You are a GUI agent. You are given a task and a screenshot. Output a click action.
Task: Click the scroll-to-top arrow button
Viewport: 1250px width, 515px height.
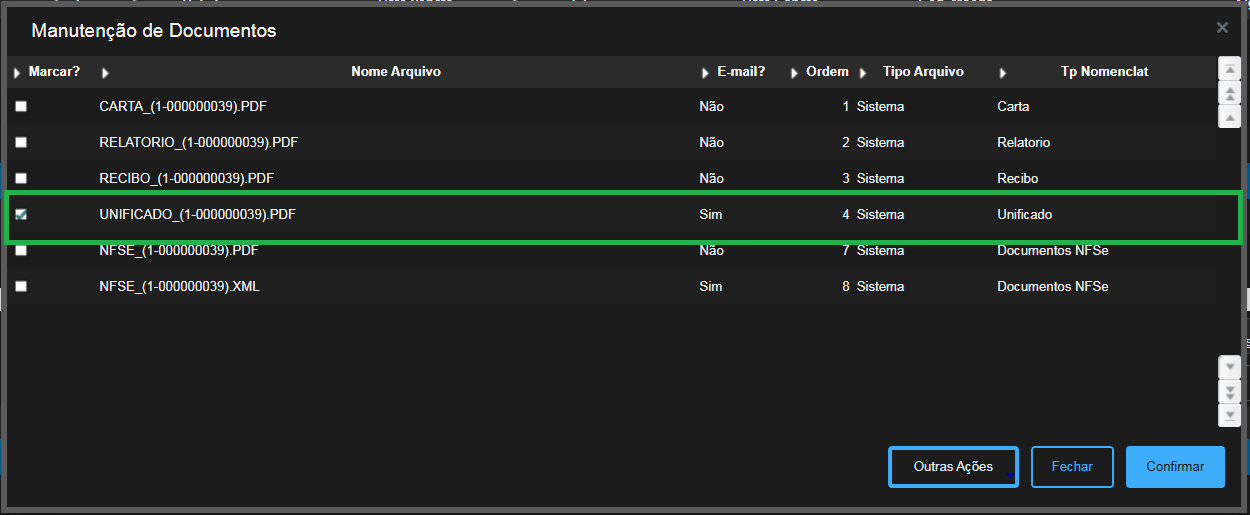click(x=1229, y=69)
